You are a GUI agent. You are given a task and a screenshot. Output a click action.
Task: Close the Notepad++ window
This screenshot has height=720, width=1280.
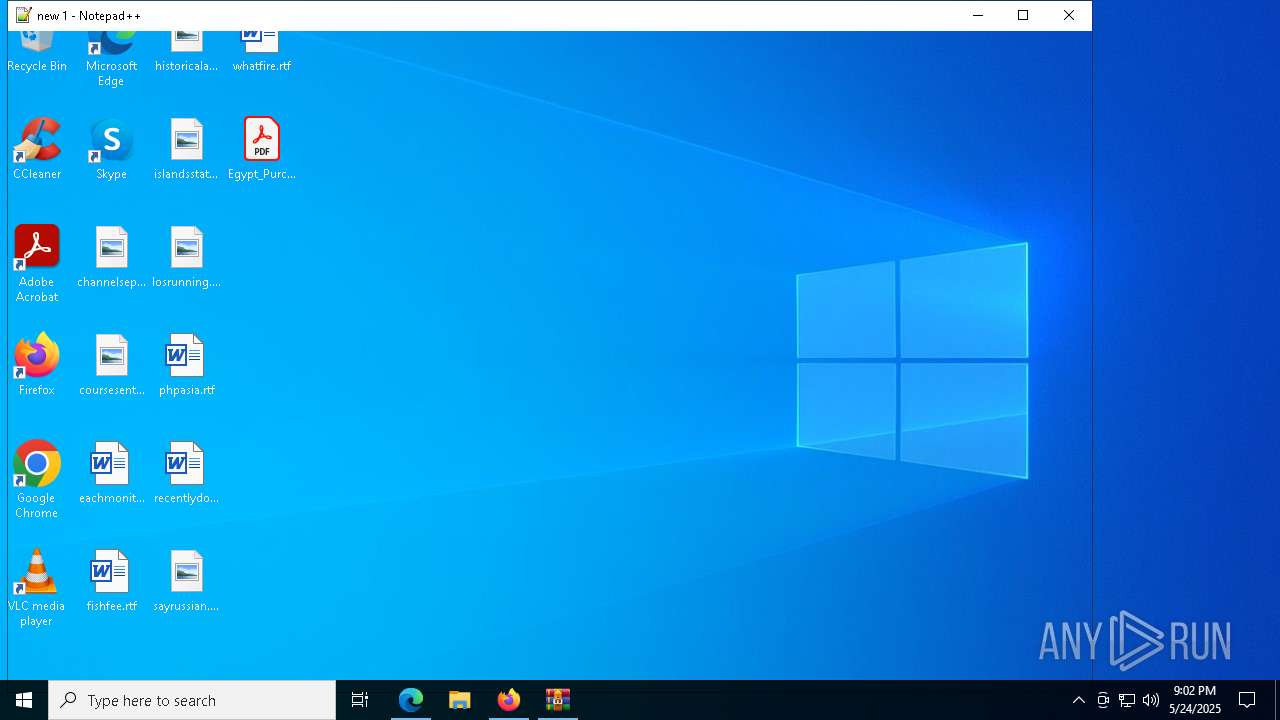(1069, 15)
